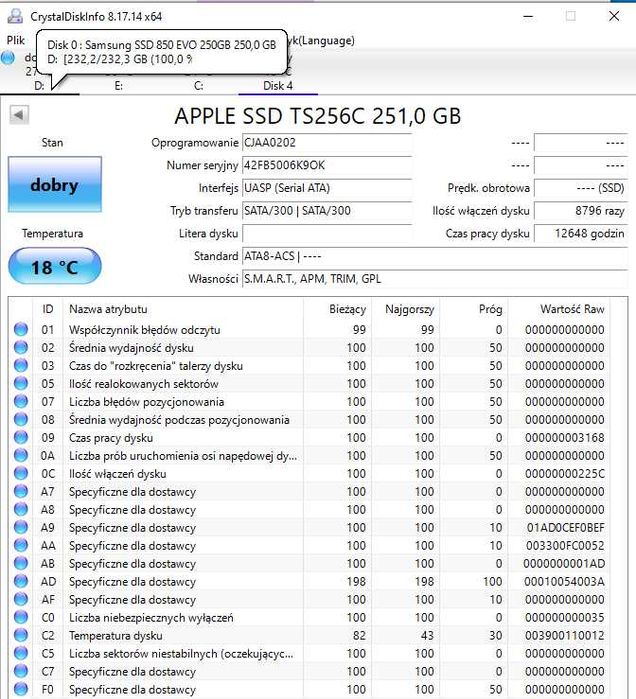The width and height of the screenshot is (636, 699).
Task: Click the ID column header
Action: pos(48,309)
